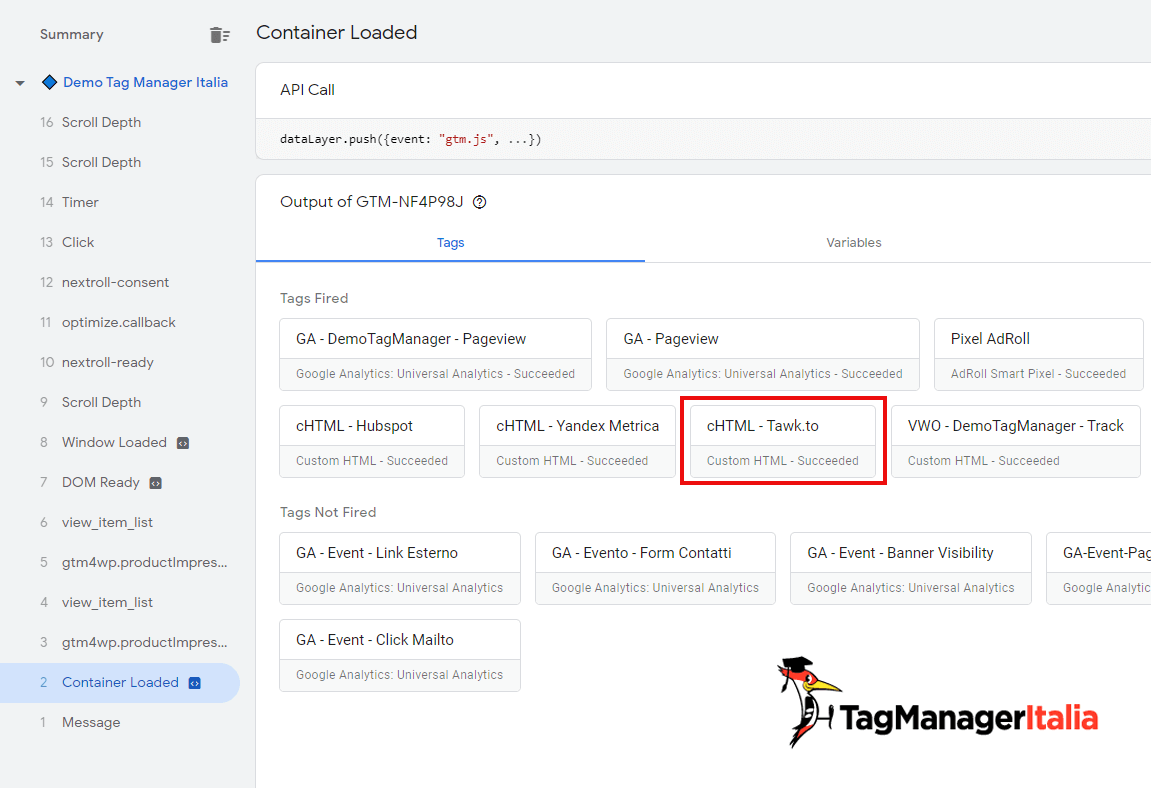Open the cHTML - Yandex Metrica tag card
This screenshot has height=788, width=1151.
click(577, 441)
